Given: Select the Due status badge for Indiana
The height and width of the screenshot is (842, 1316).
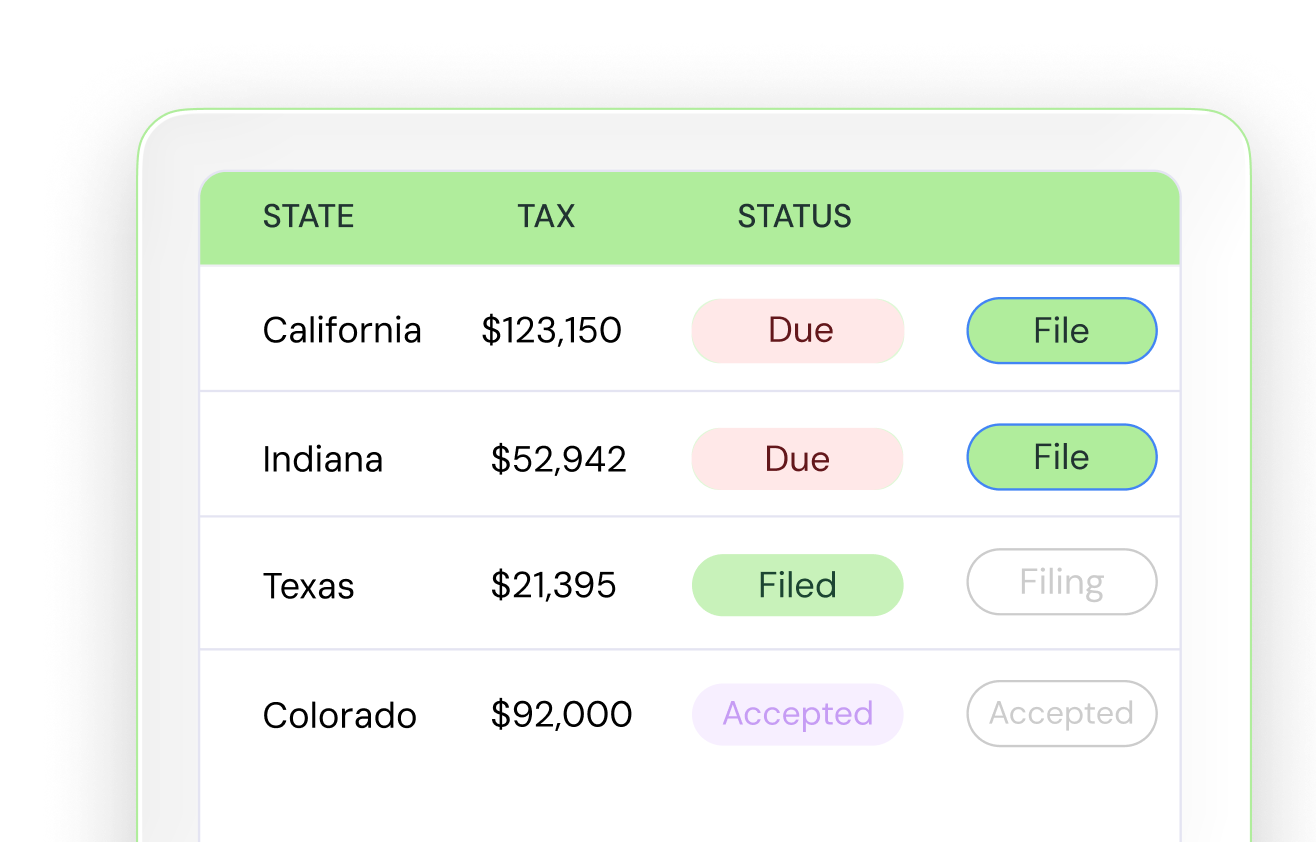Looking at the screenshot, I should tap(797, 459).
